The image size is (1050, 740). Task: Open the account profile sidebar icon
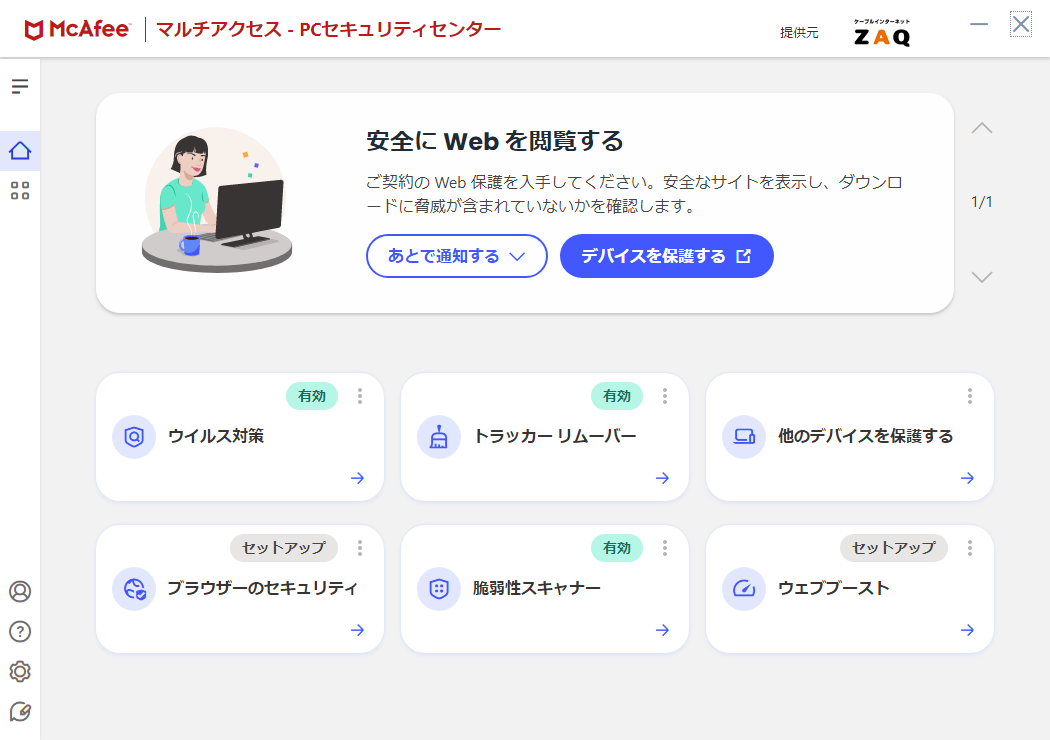click(x=20, y=591)
